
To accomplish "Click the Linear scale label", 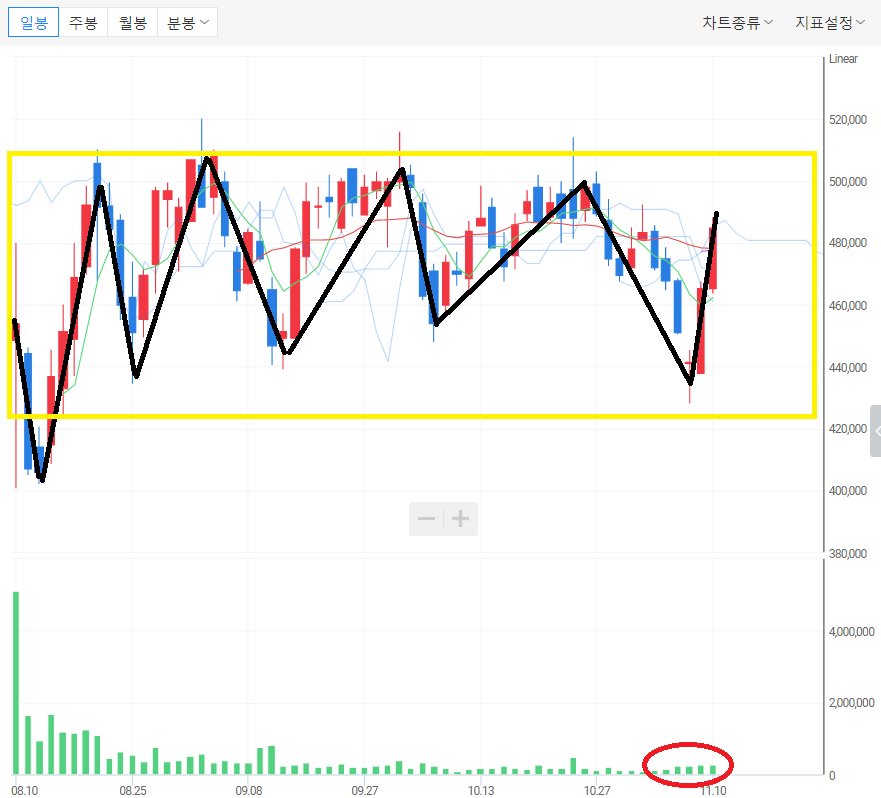I will [843, 59].
